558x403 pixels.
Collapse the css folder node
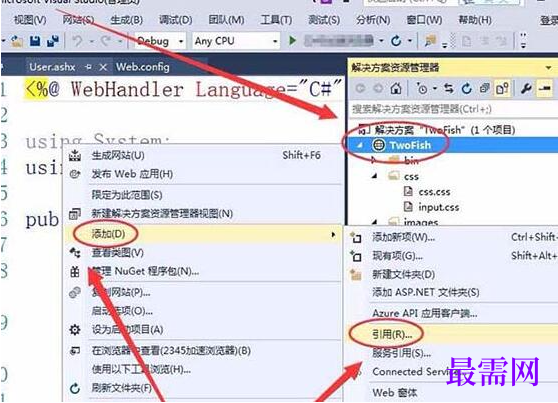click(374, 176)
